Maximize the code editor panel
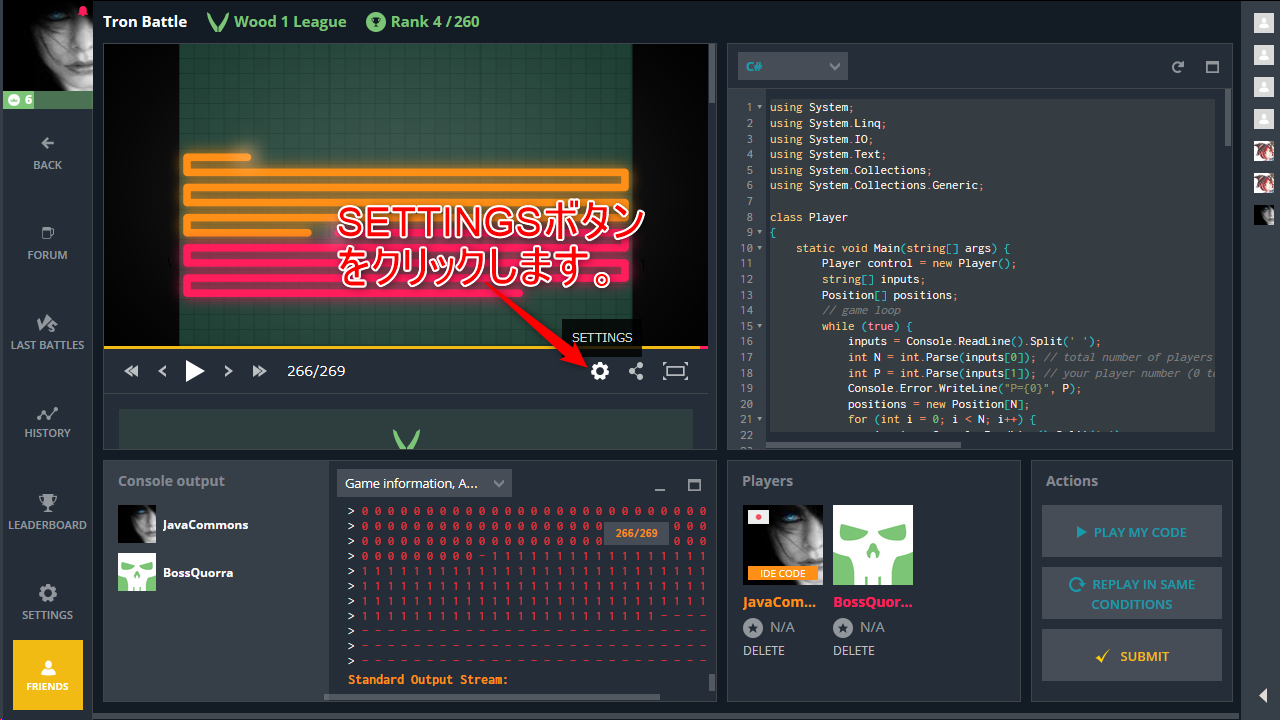Screen dimensions: 1280x720 click(x=1212, y=67)
